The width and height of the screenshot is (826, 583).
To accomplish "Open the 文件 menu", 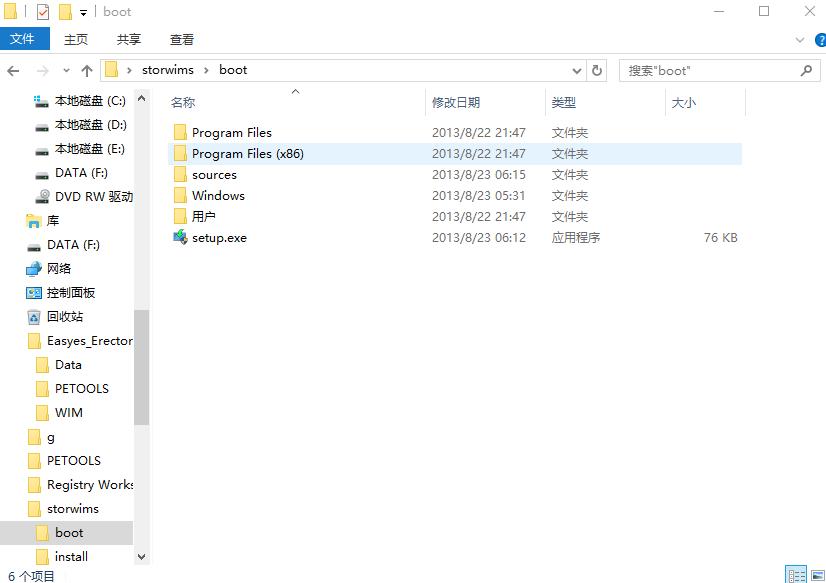I will pyautogui.click(x=25, y=39).
